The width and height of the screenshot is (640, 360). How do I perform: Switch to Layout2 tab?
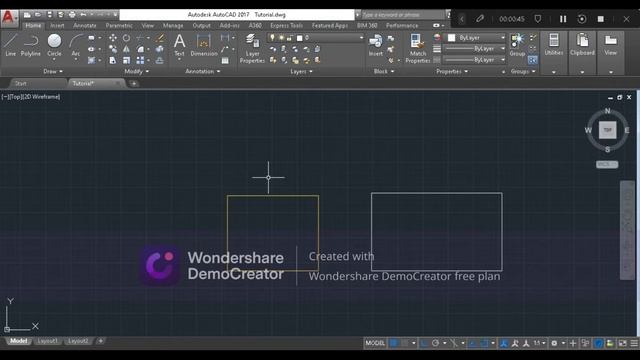pyautogui.click(x=78, y=341)
